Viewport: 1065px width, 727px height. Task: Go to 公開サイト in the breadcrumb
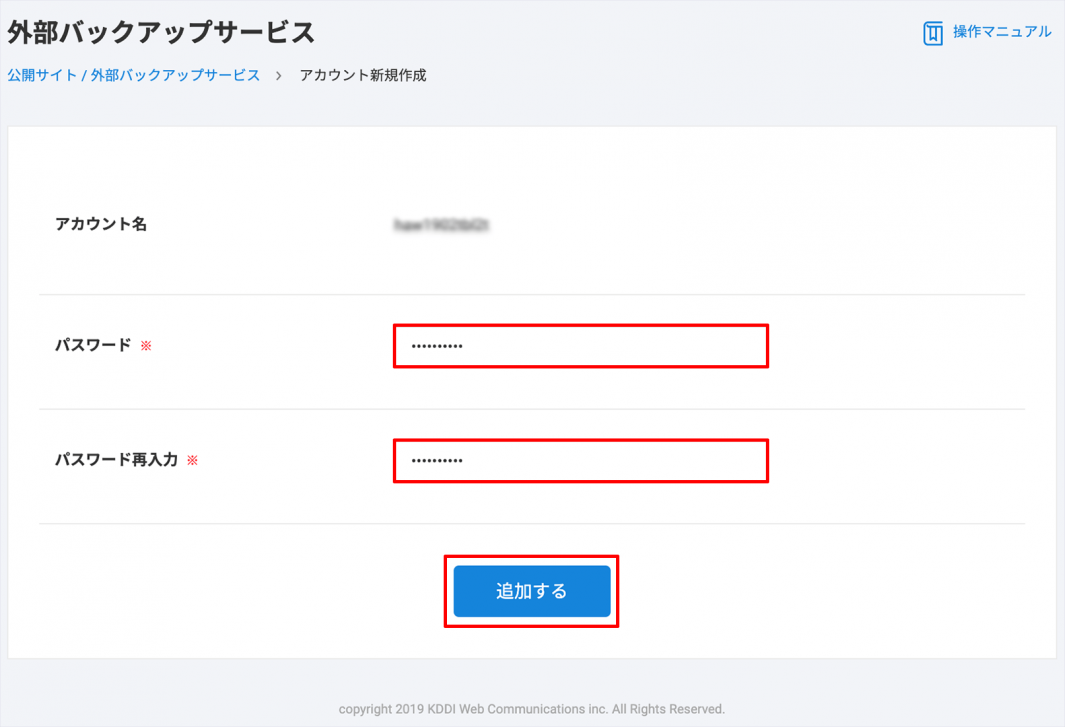(x=42, y=75)
